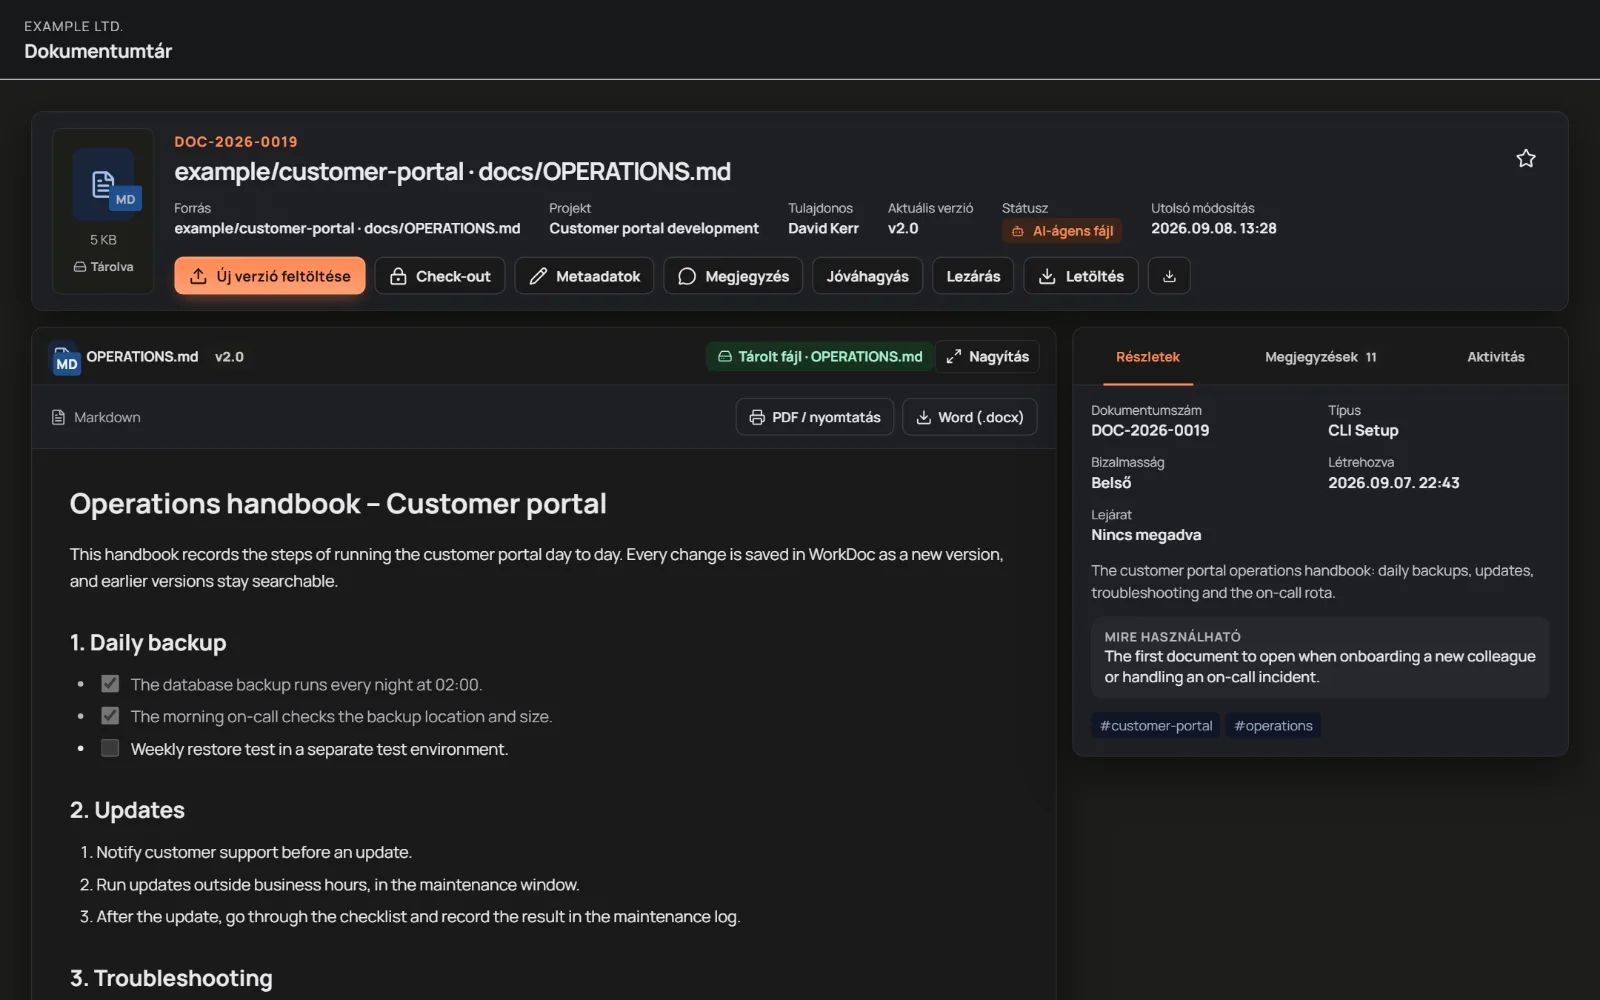1600x1000 pixels.
Task: Switch to the Részletek tab
Action: (1148, 357)
